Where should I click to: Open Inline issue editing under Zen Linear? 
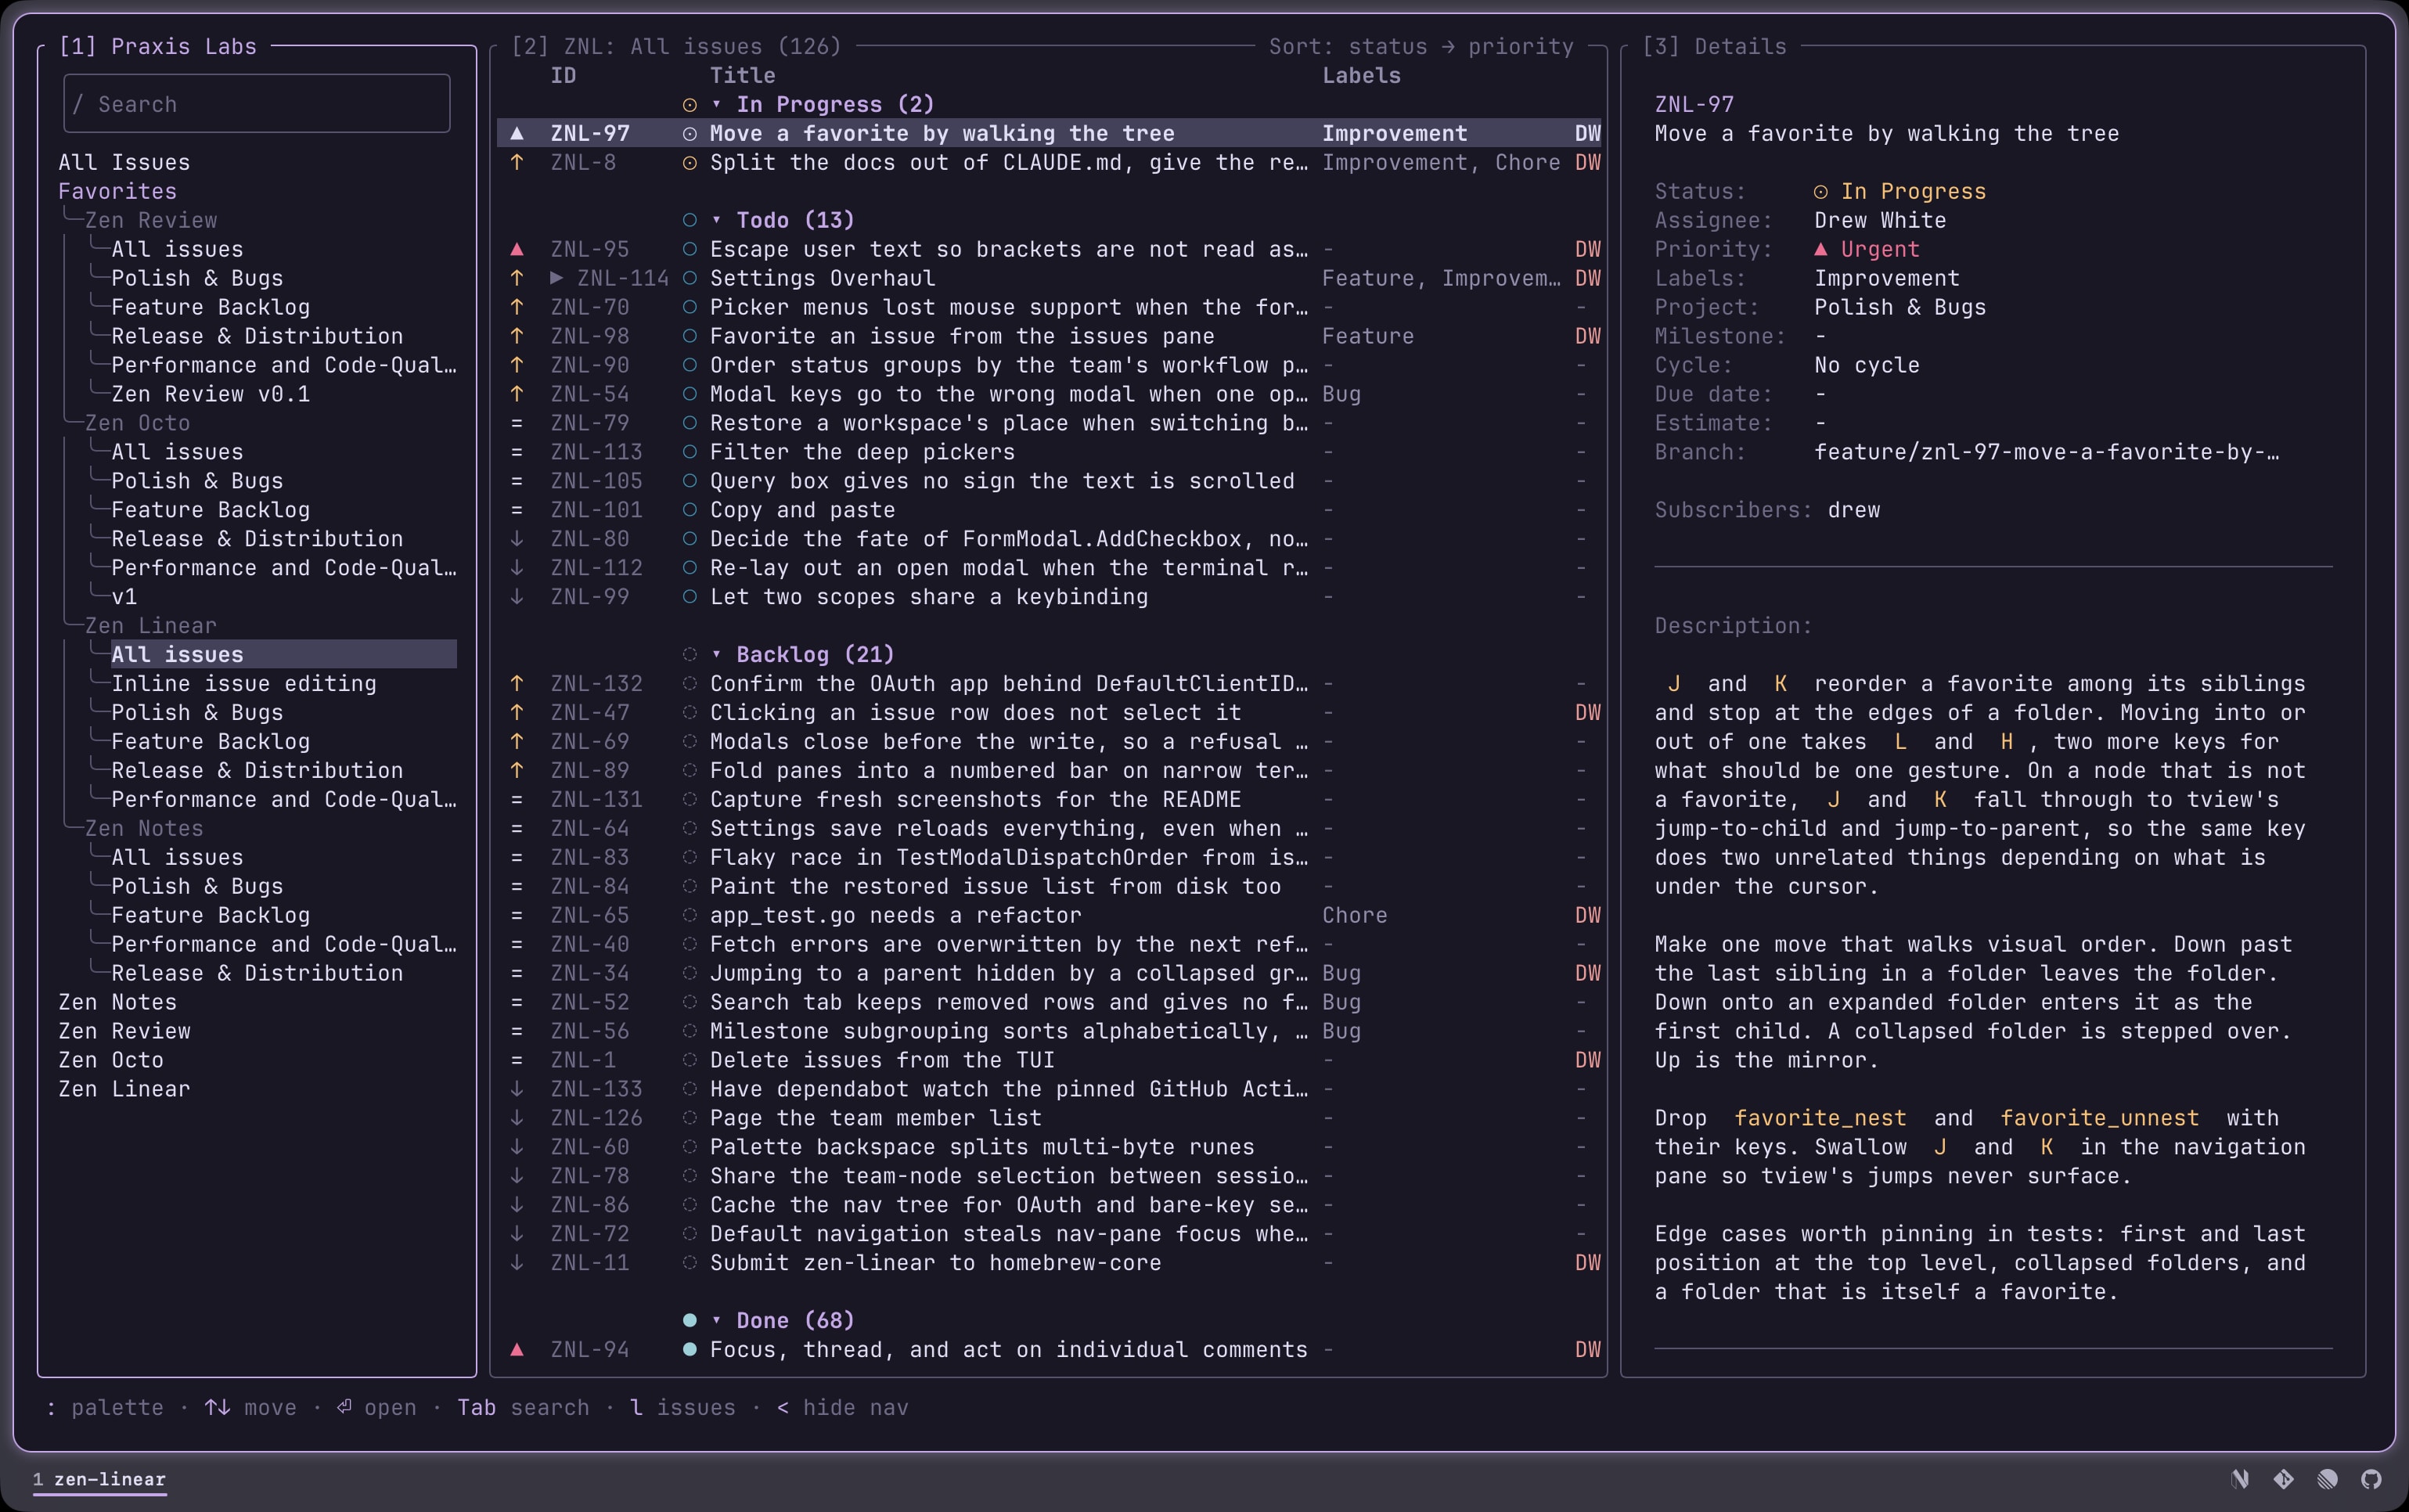point(244,683)
